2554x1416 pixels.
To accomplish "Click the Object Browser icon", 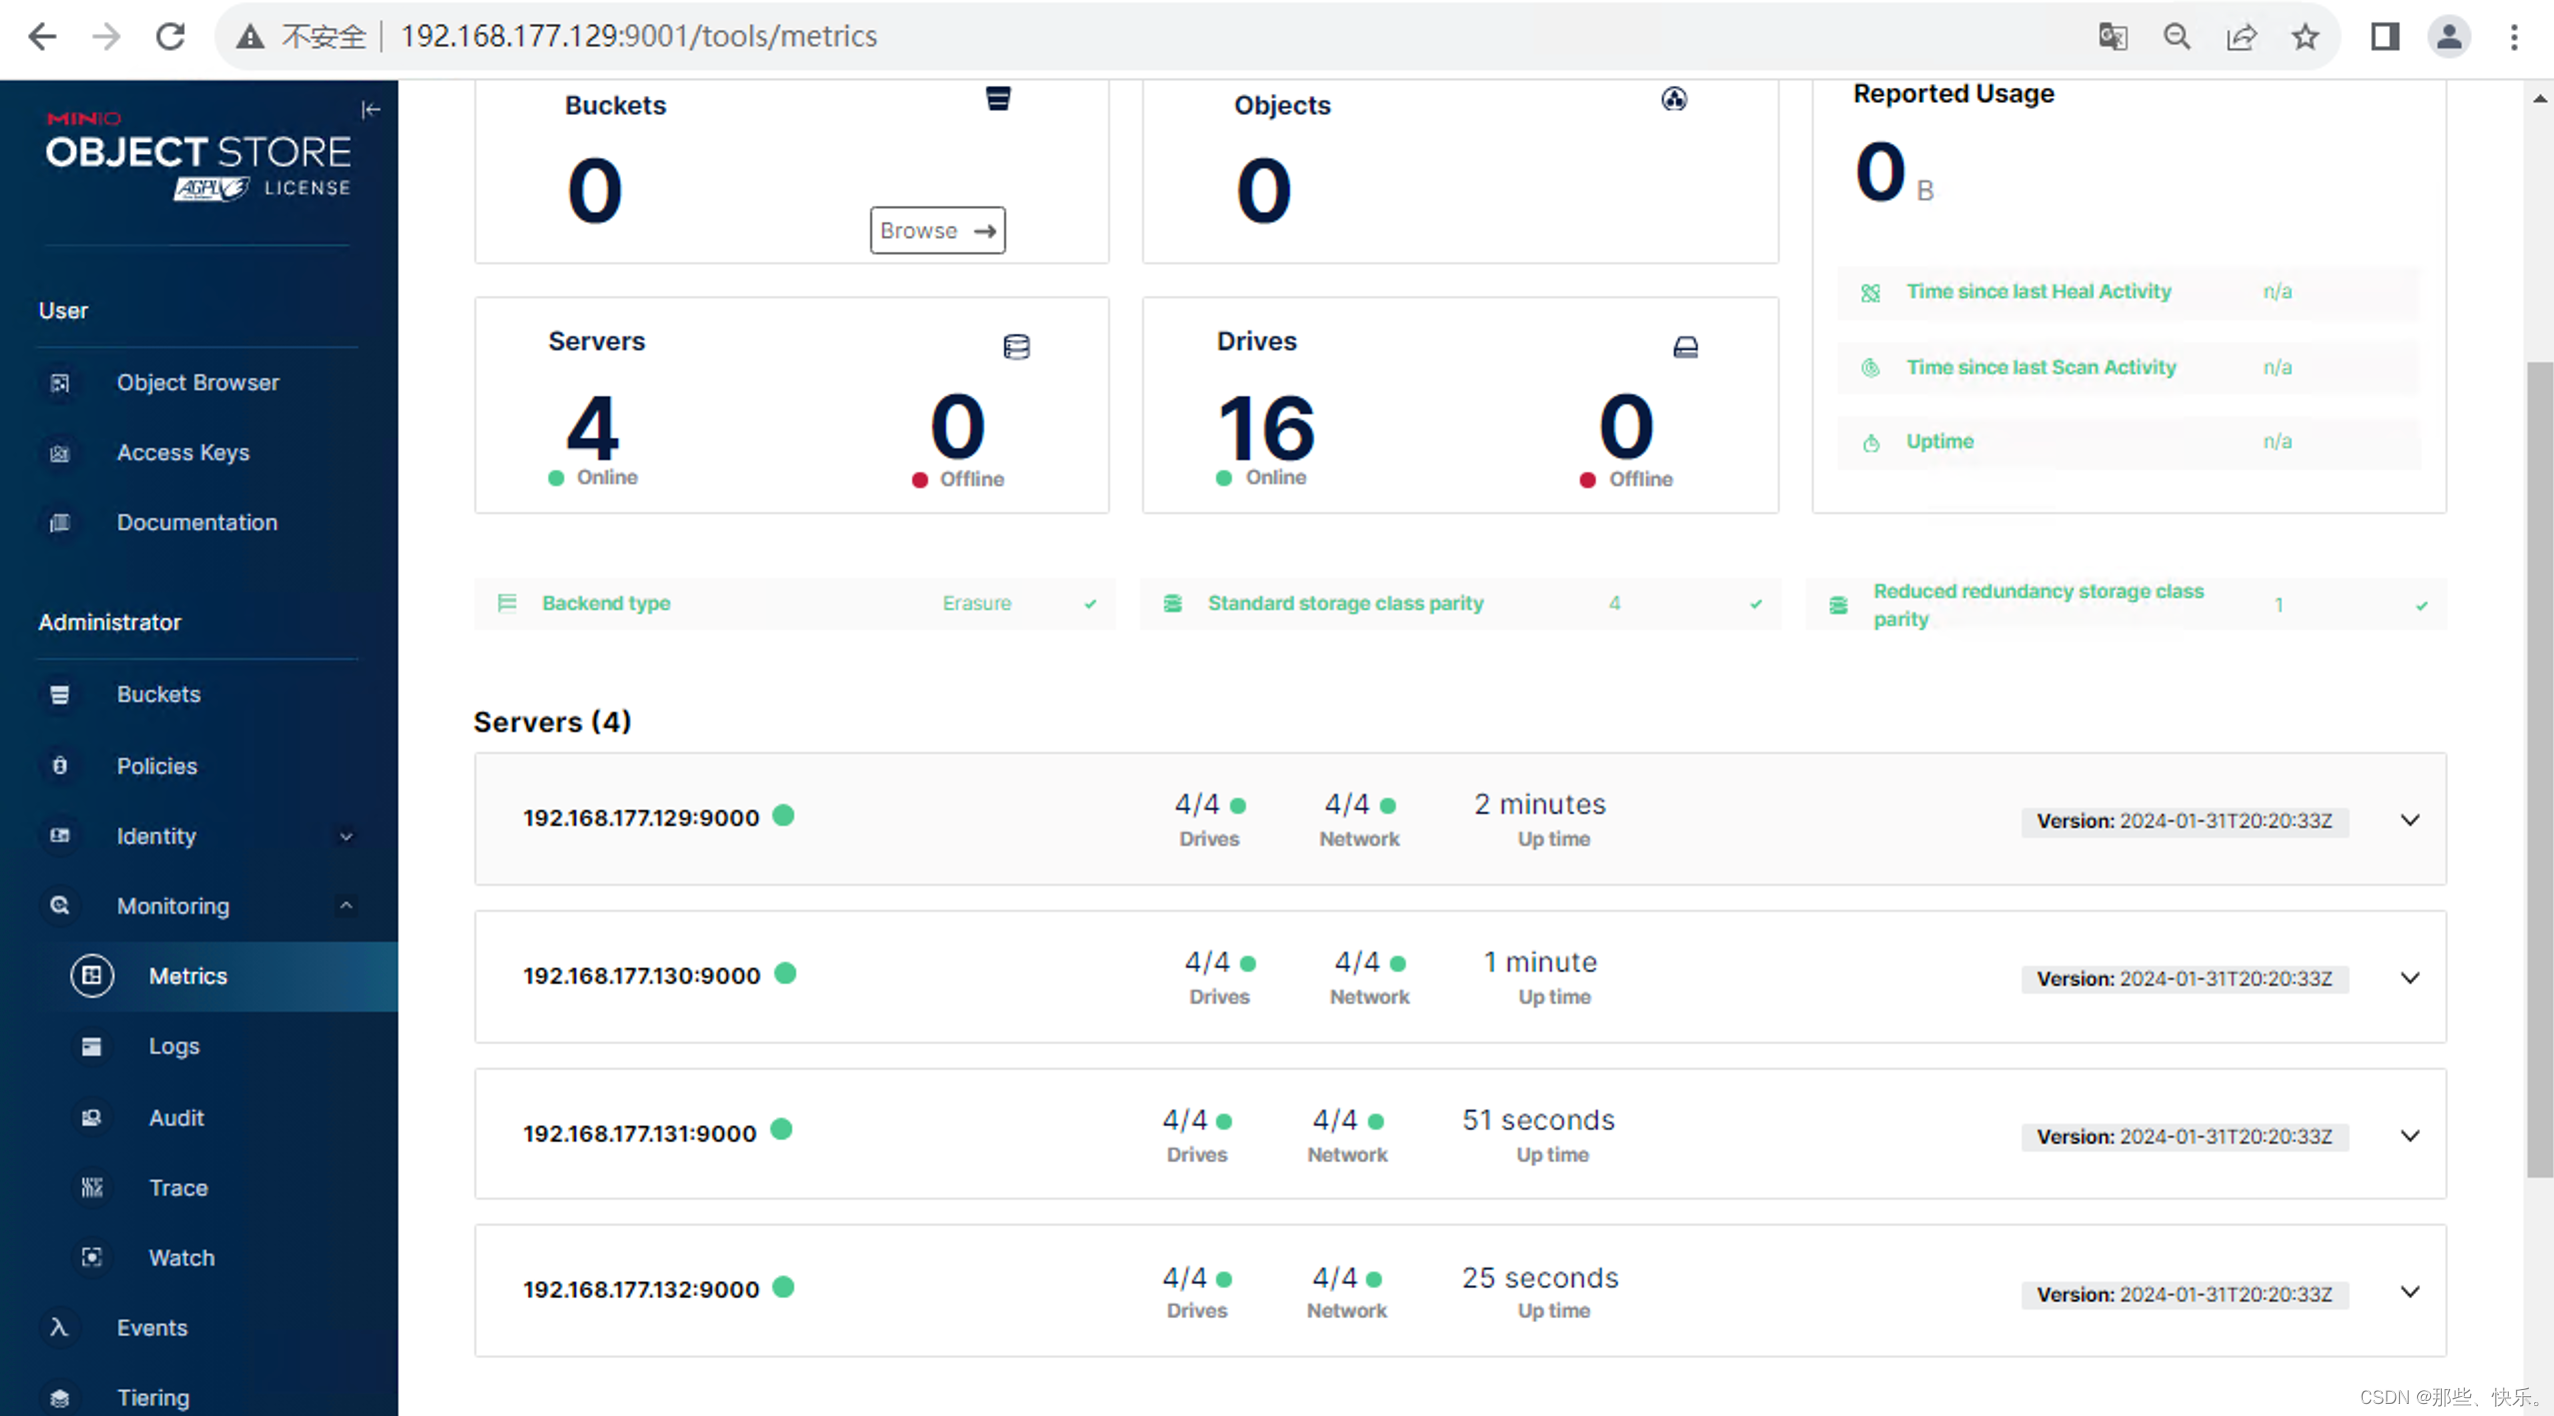I will click(x=59, y=382).
